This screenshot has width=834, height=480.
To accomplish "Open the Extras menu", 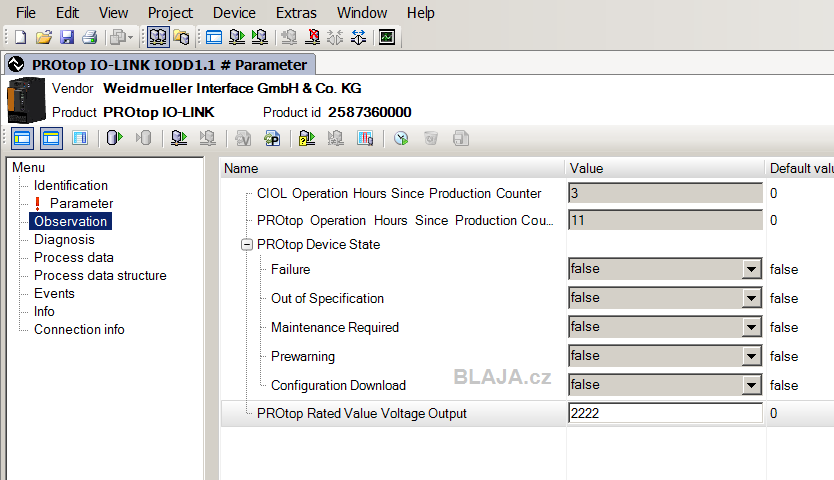I will (296, 12).
